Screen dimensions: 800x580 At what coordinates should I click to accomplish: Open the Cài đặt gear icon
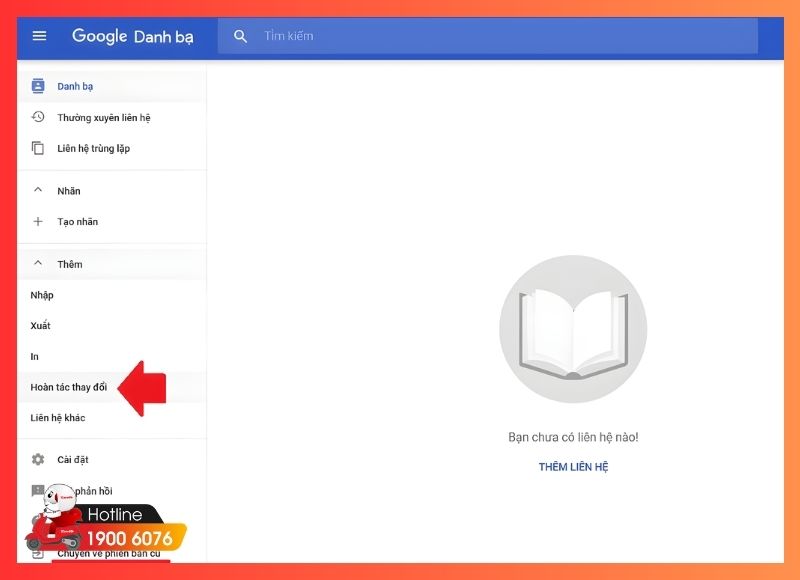[x=38, y=459]
